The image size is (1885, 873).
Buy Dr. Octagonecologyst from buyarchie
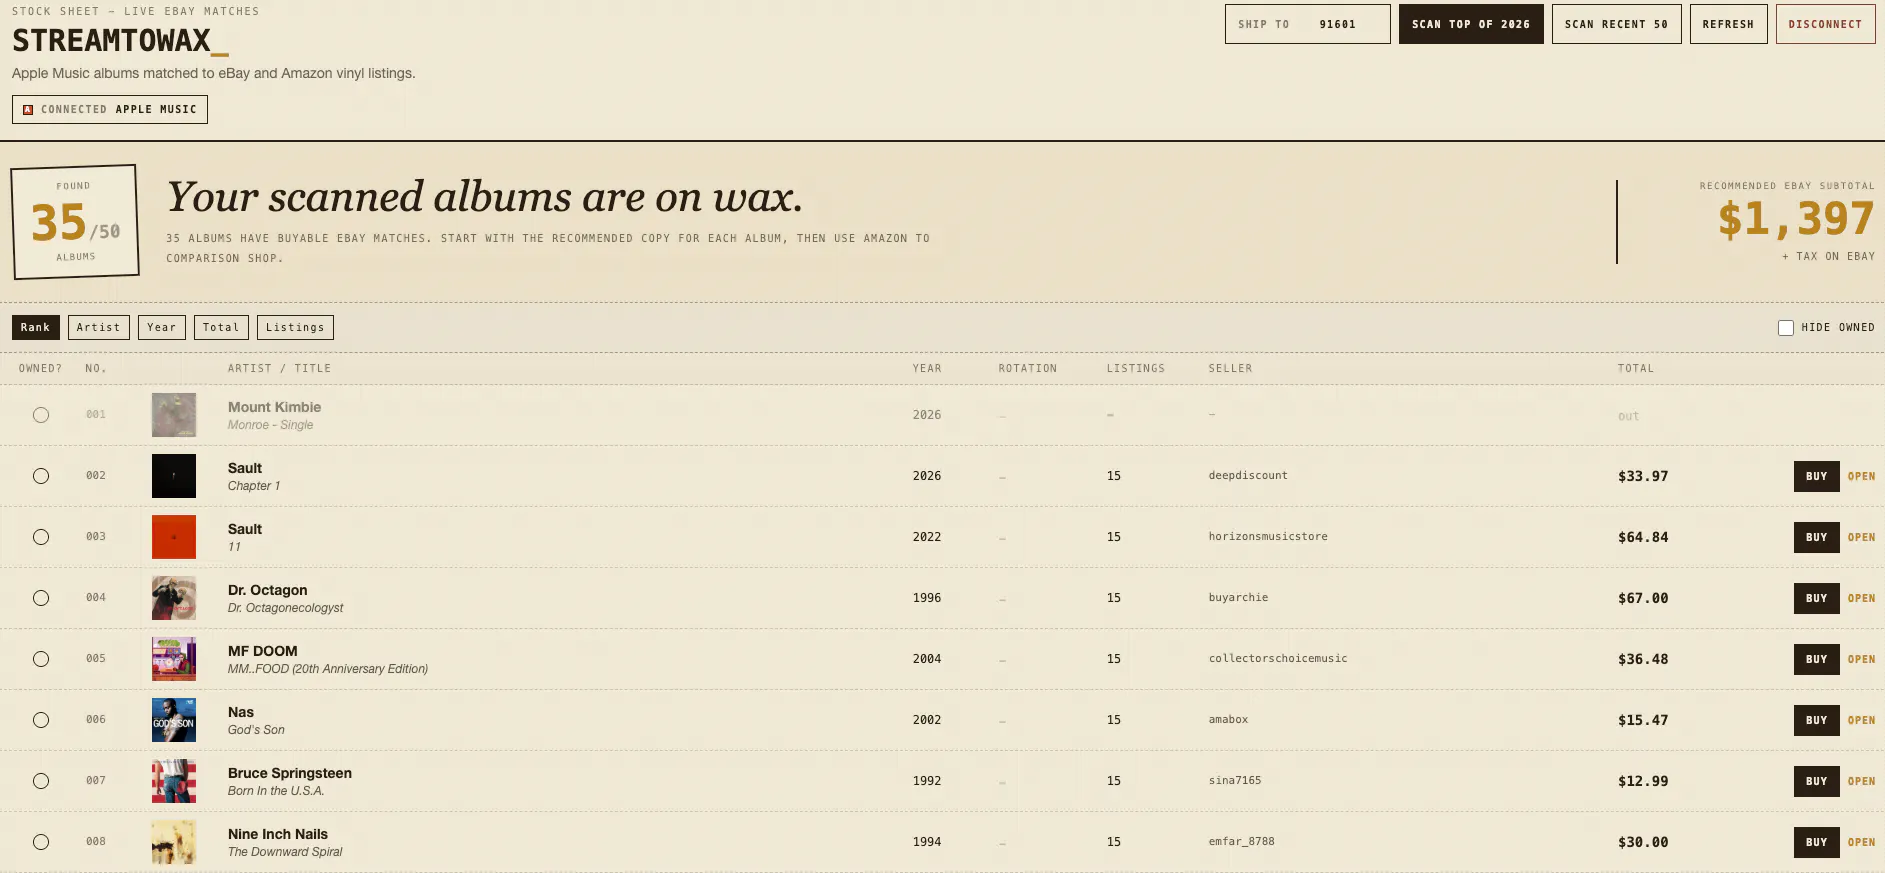tap(1817, 598)
